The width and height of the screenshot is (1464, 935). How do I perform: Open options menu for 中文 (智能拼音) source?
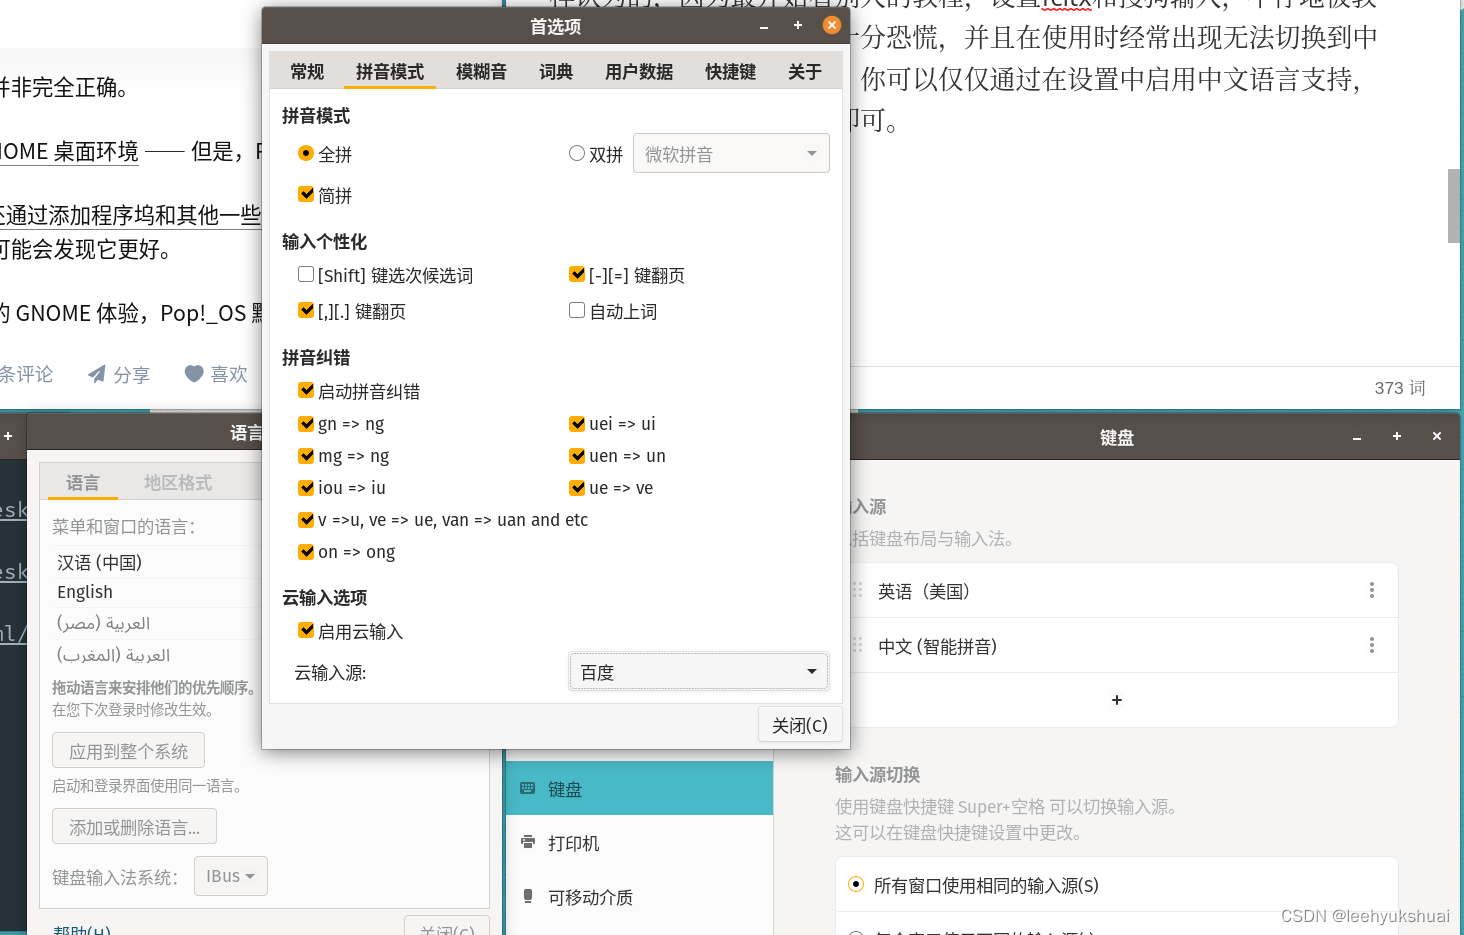[x=1371, y=646]
